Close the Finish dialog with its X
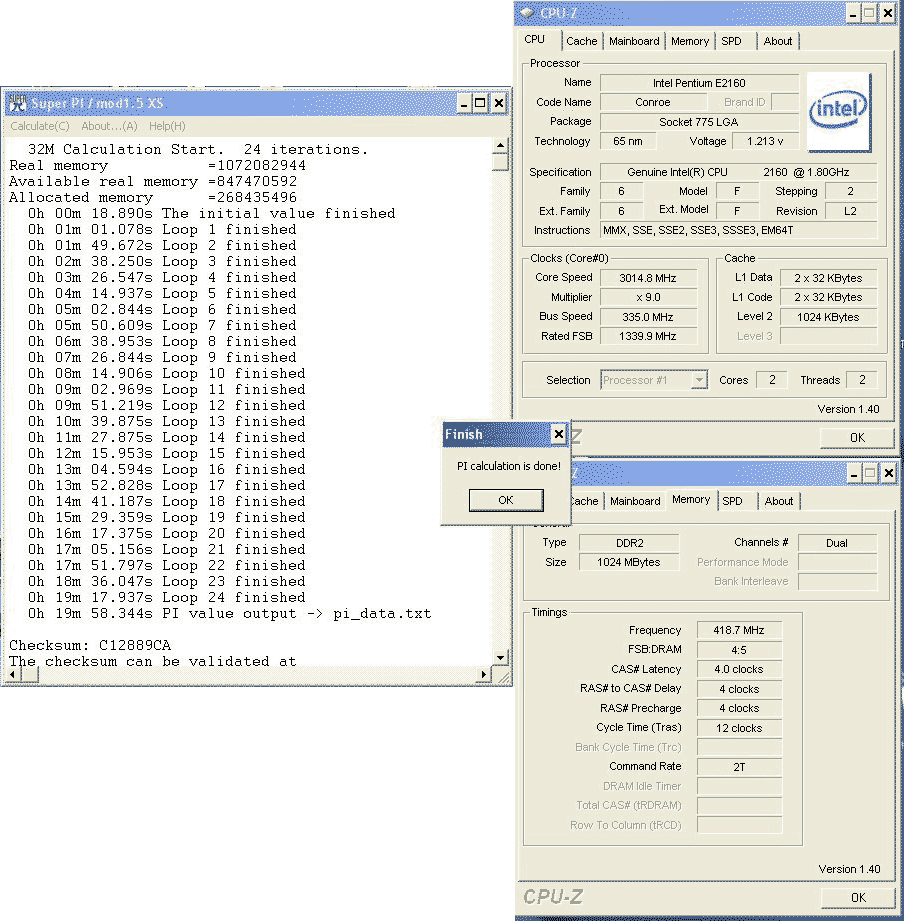The width and height of the screenshot is (904, 921). [559, 434]
